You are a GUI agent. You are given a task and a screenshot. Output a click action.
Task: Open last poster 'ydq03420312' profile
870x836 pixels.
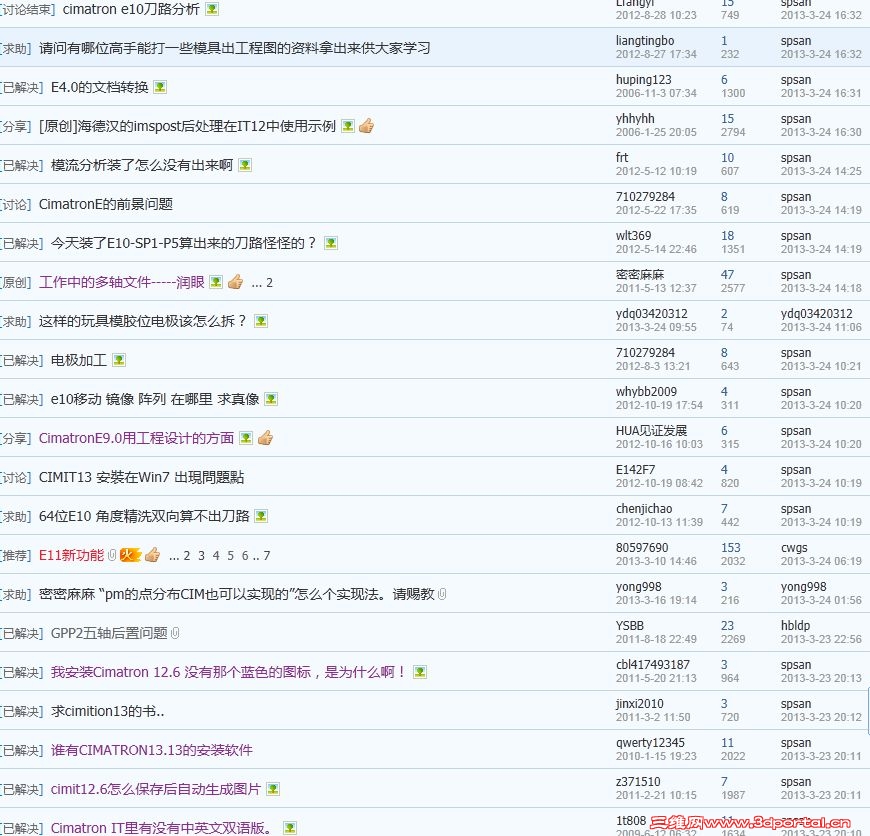coord(816,314)
